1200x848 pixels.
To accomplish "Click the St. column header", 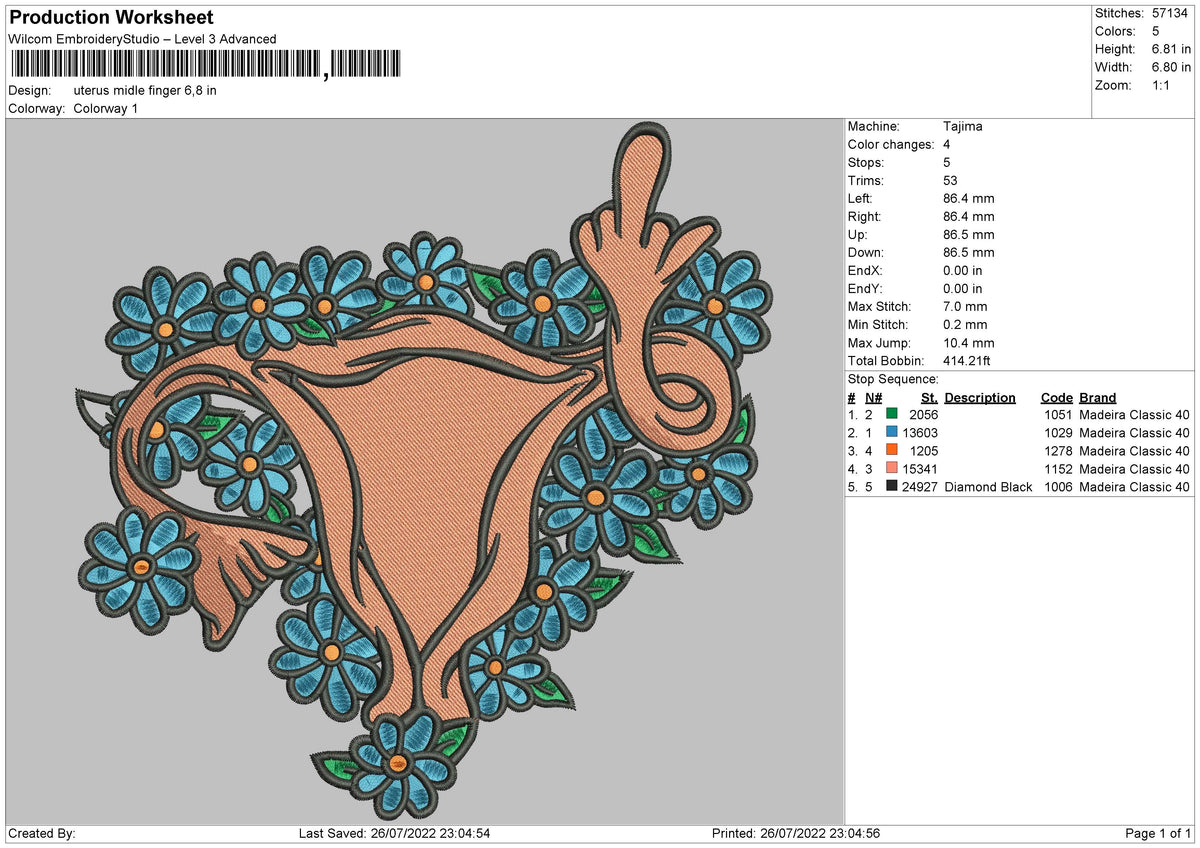I will tap(929, 398).
